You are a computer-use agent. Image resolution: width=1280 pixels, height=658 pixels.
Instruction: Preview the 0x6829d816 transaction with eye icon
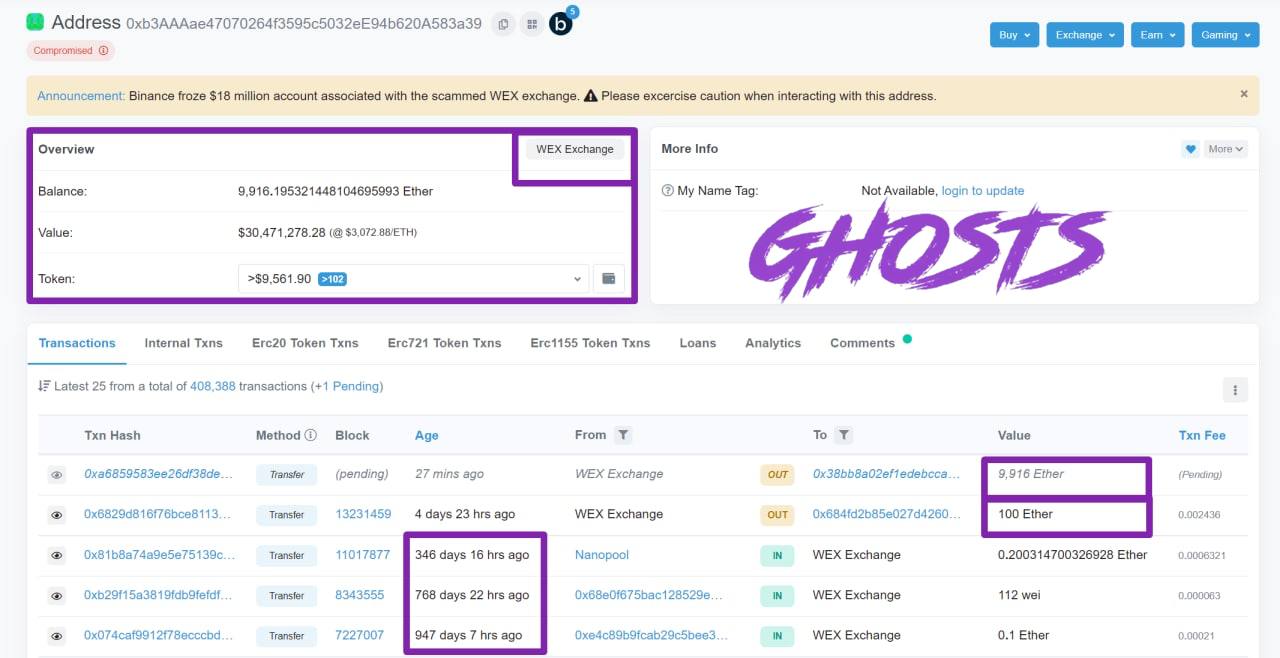point(57,515)
